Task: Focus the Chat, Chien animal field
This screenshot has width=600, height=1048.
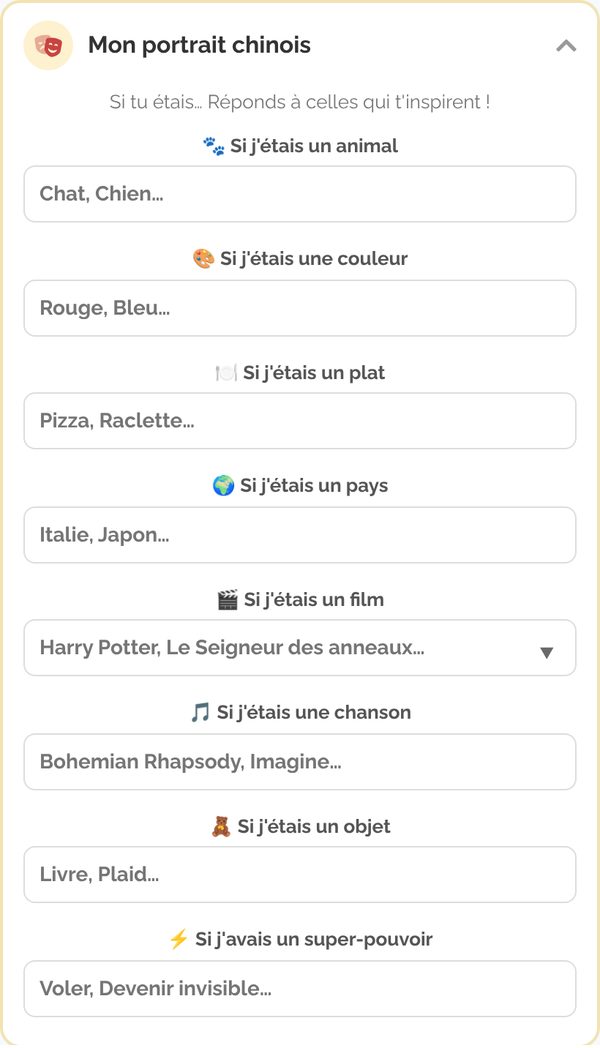Action: [300, 194]
